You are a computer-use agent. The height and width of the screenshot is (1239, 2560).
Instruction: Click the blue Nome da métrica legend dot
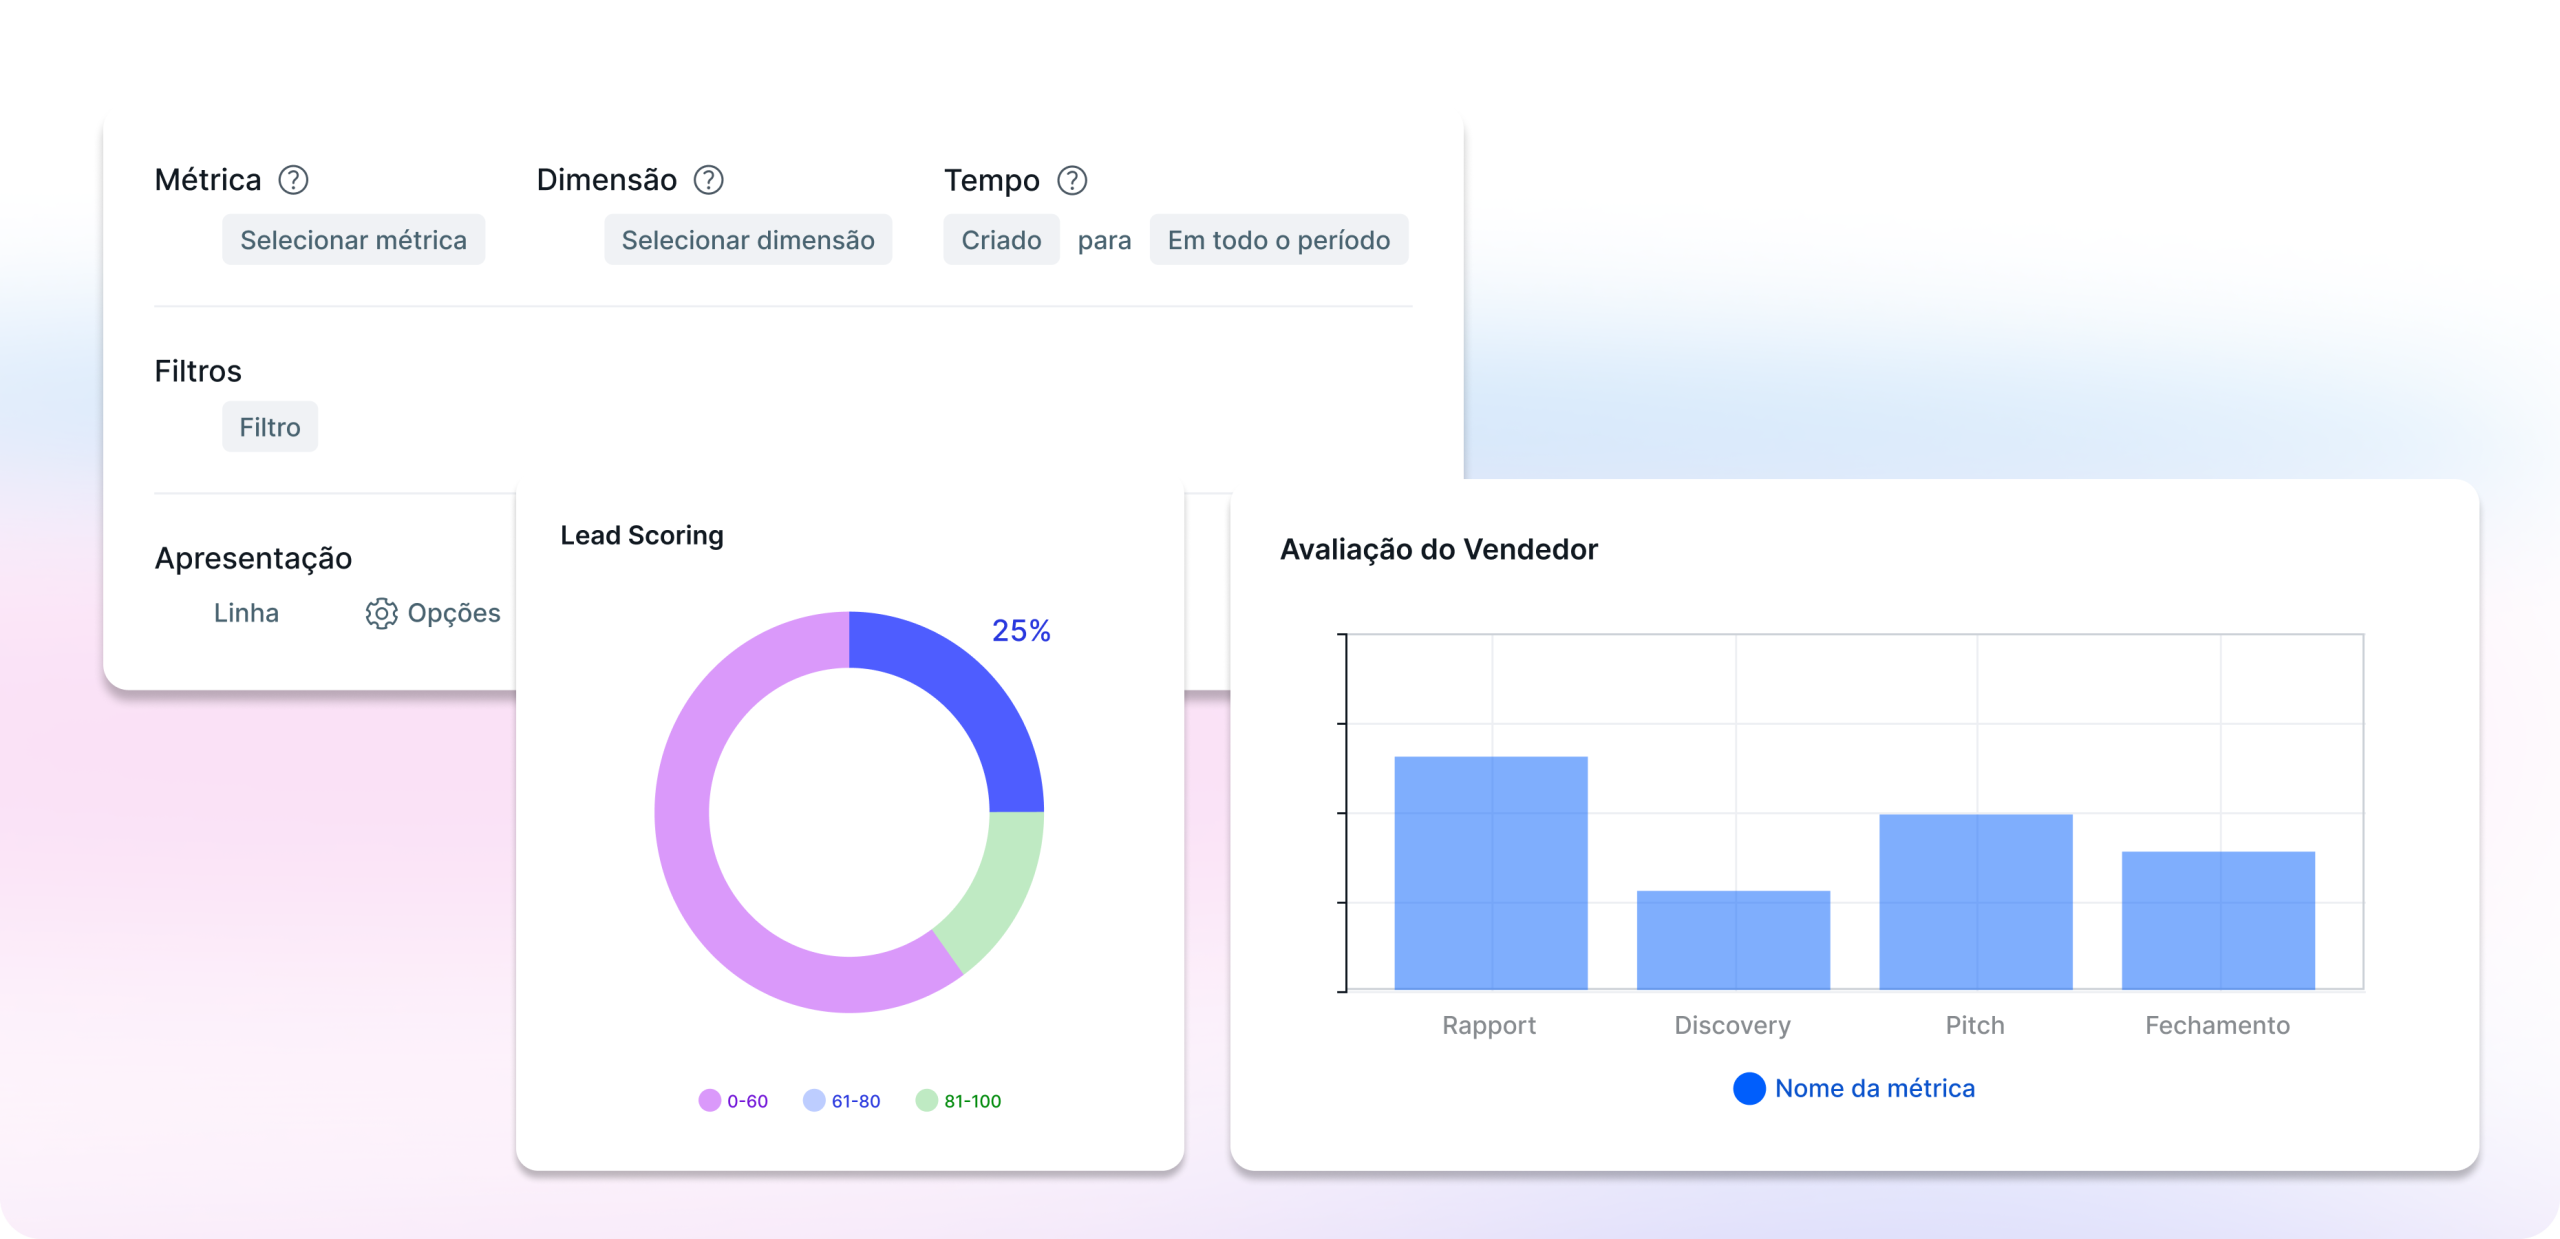1749,1088
